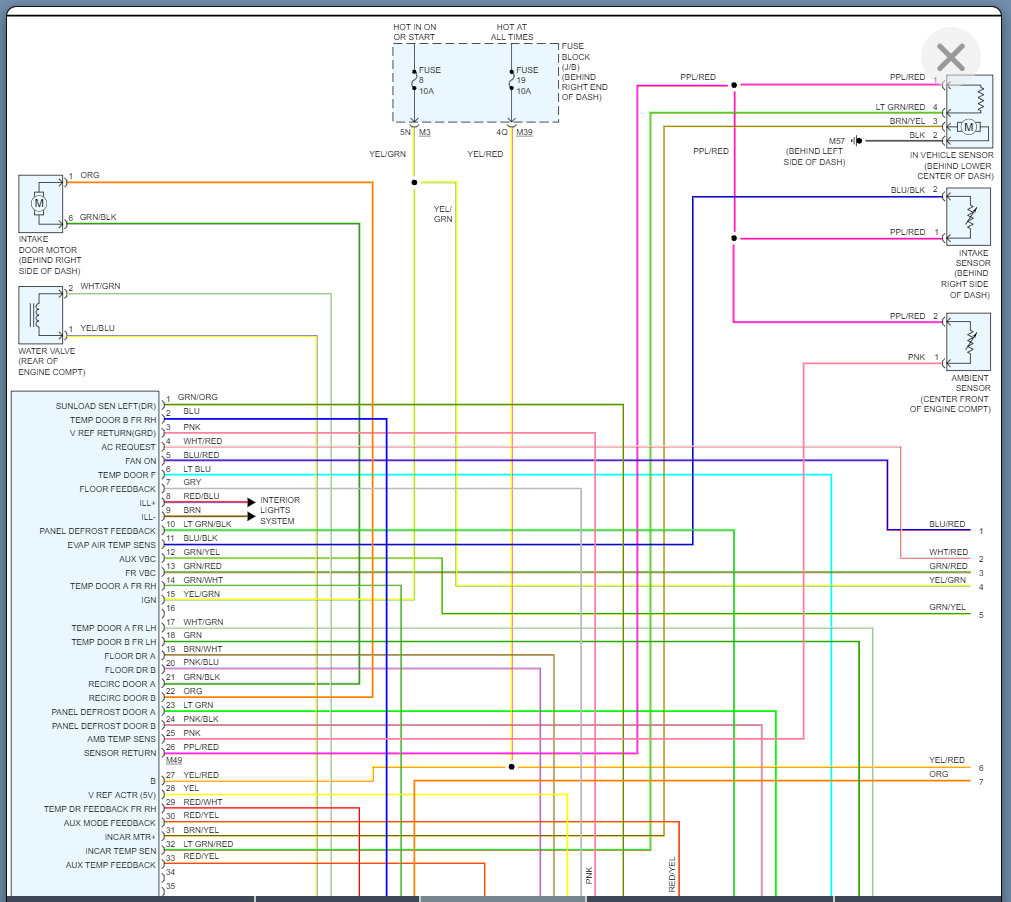Image resolution: width=1011 pixels, height=902 pixels.
Task: Select the PANEL DEFROST FEEDBACK pin label
Action: coord(97,531)
